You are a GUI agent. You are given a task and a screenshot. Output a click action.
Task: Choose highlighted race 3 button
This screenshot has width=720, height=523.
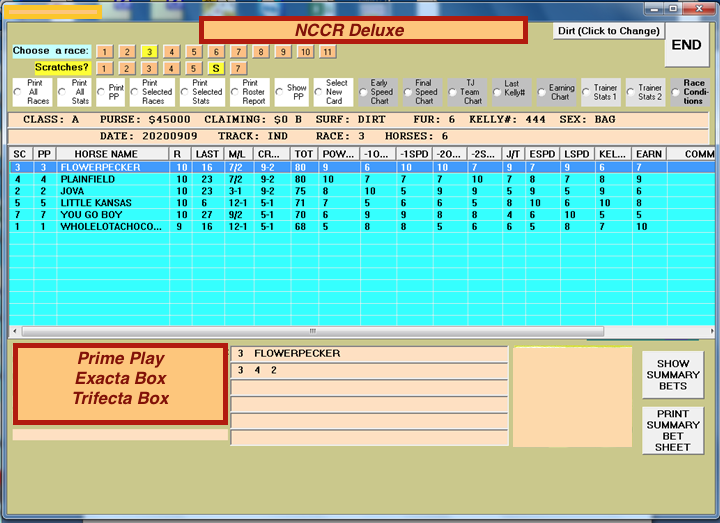pyautogui.click(x=149, y=51)
